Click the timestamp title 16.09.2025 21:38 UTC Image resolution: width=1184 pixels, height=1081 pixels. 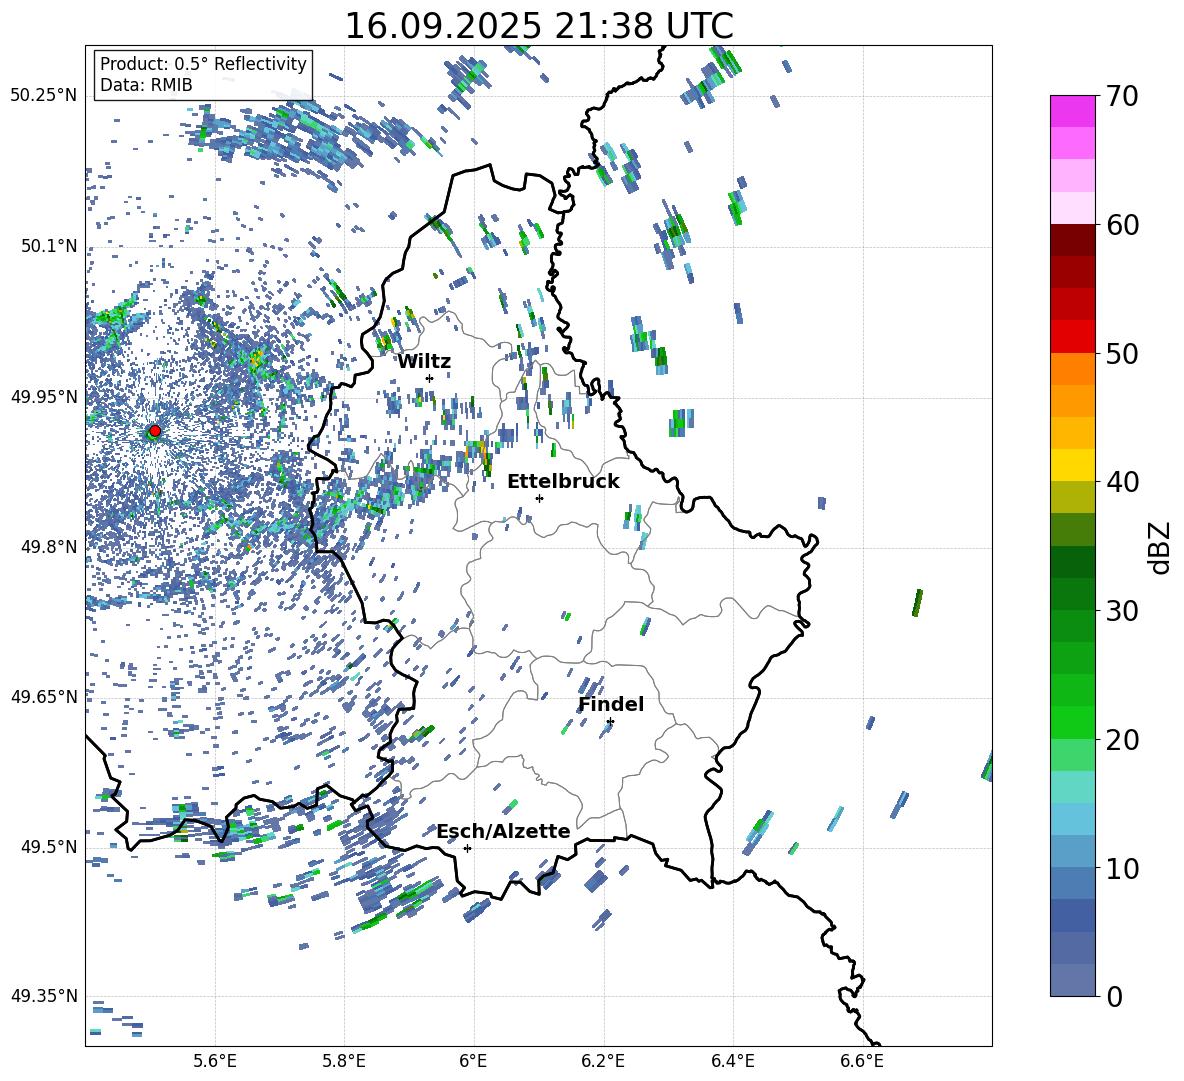click(x=538, y=26)
